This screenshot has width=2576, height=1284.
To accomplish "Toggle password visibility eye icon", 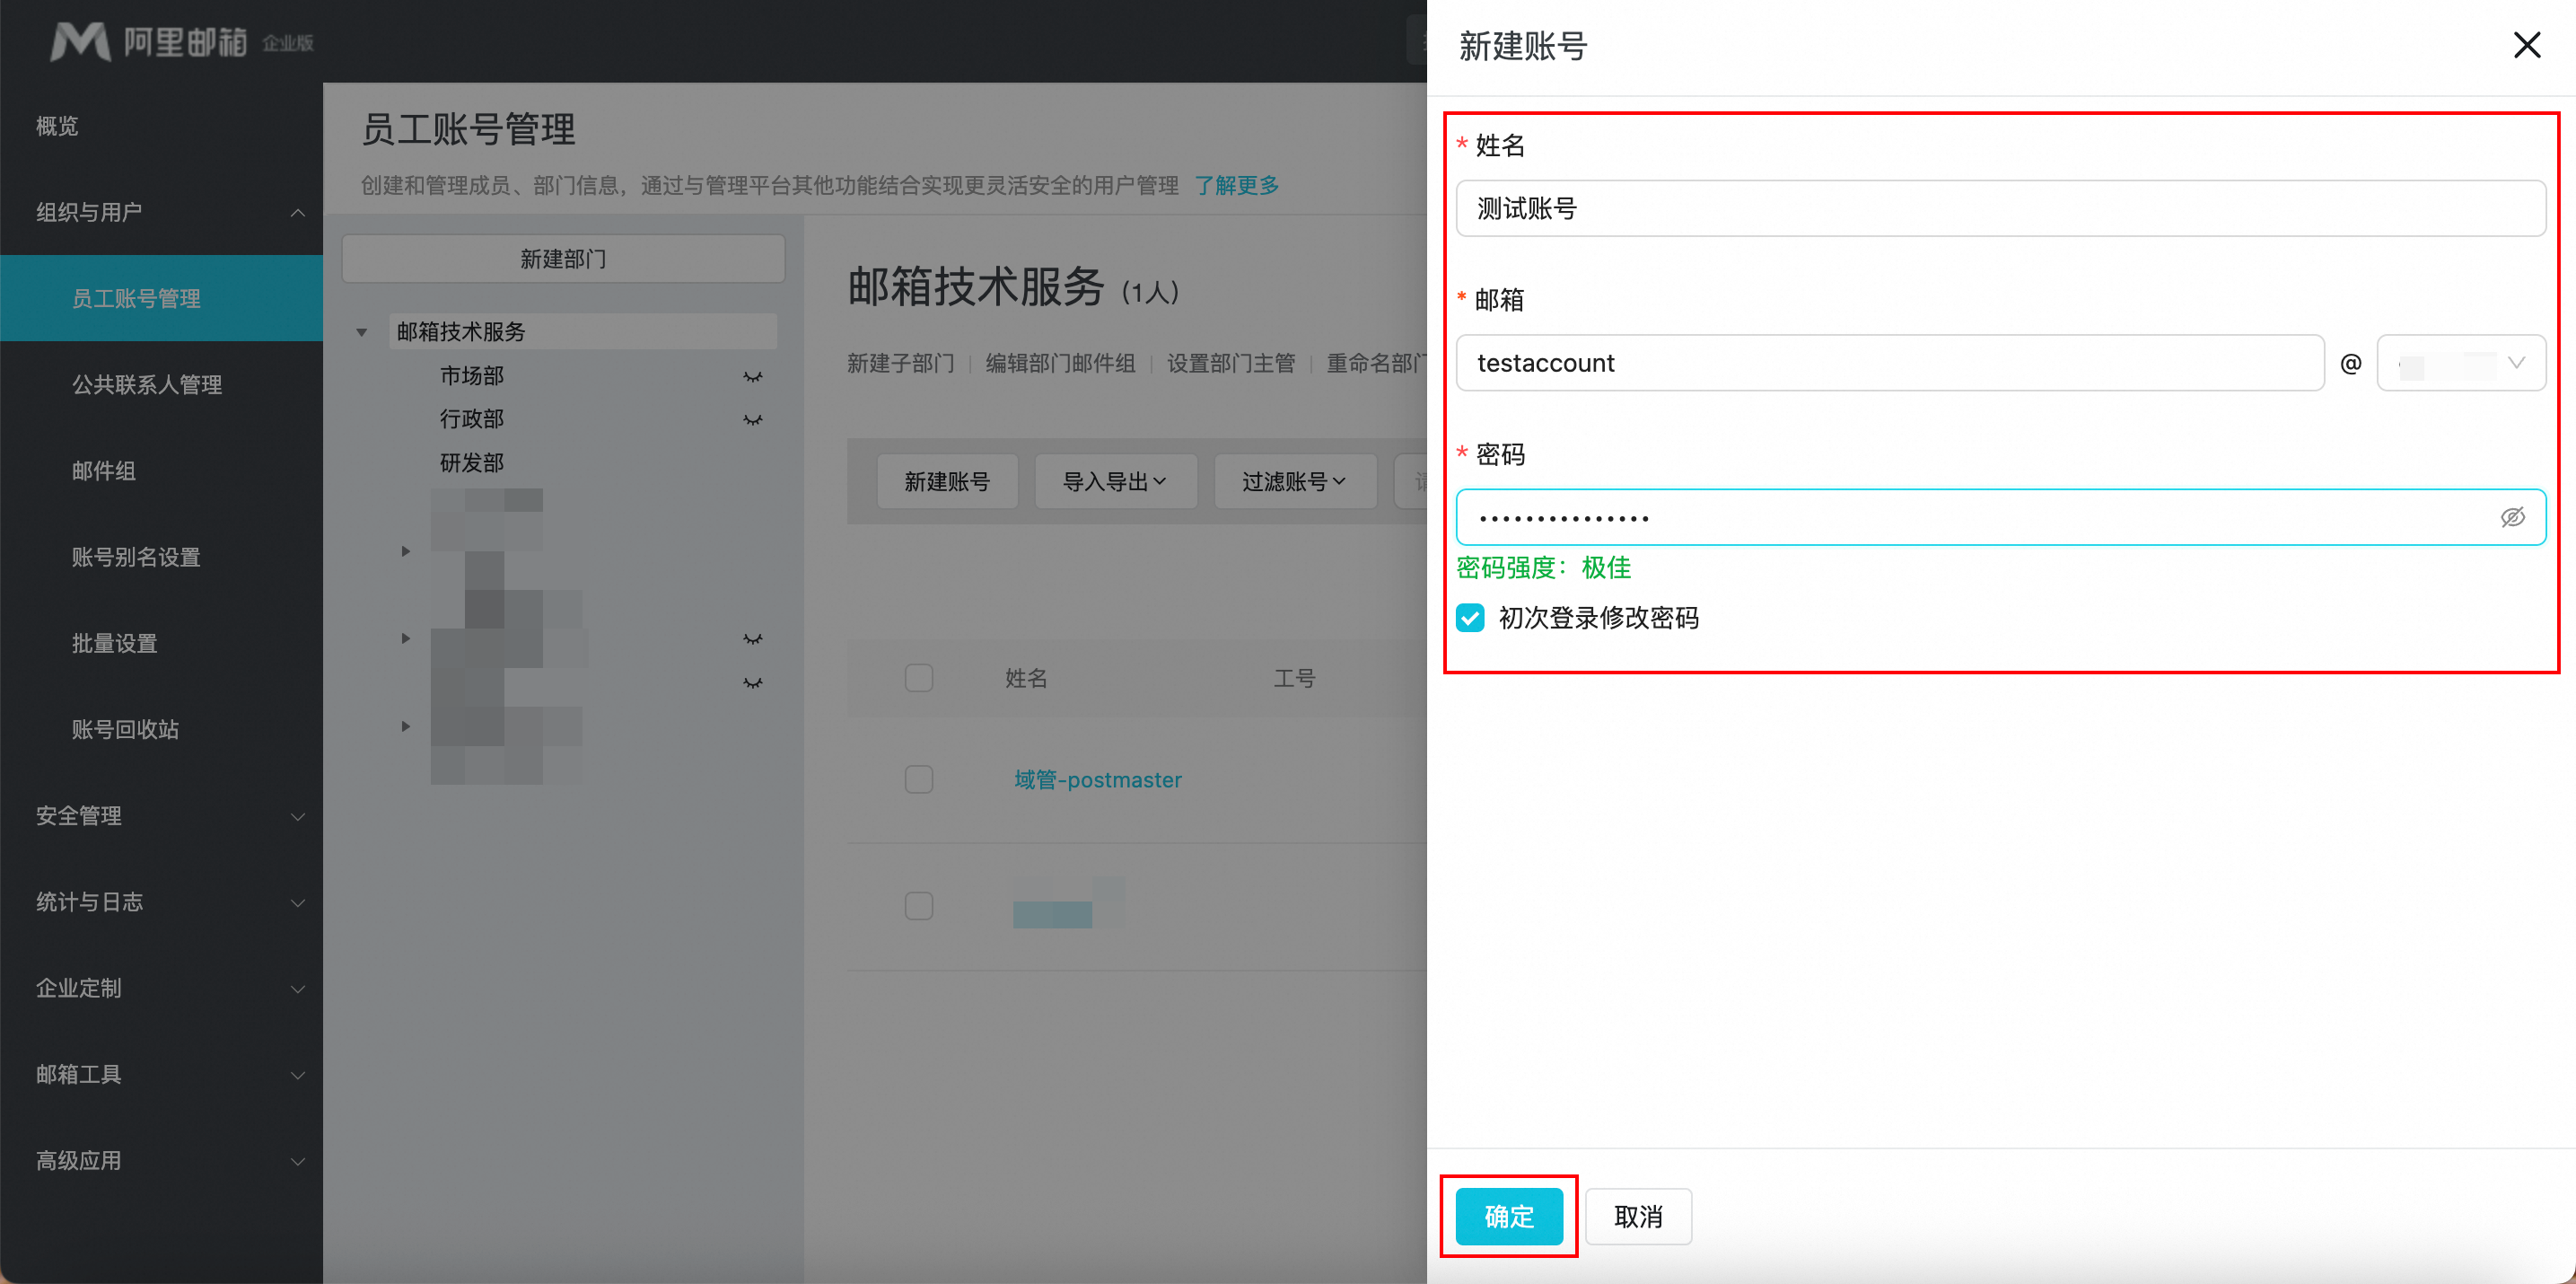I will pos(2511,517).
